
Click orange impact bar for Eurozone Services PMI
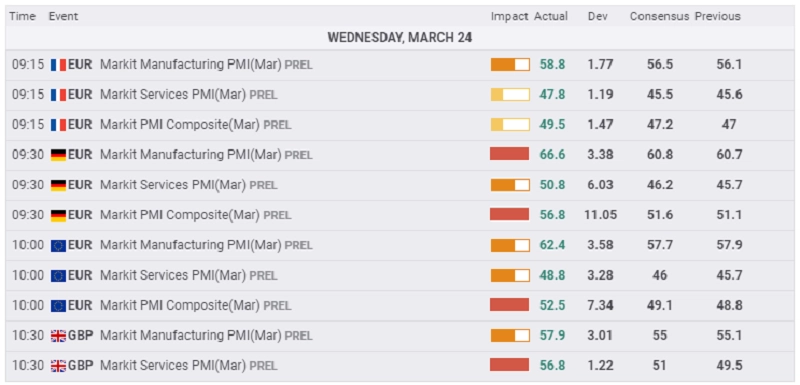[510, 275]
